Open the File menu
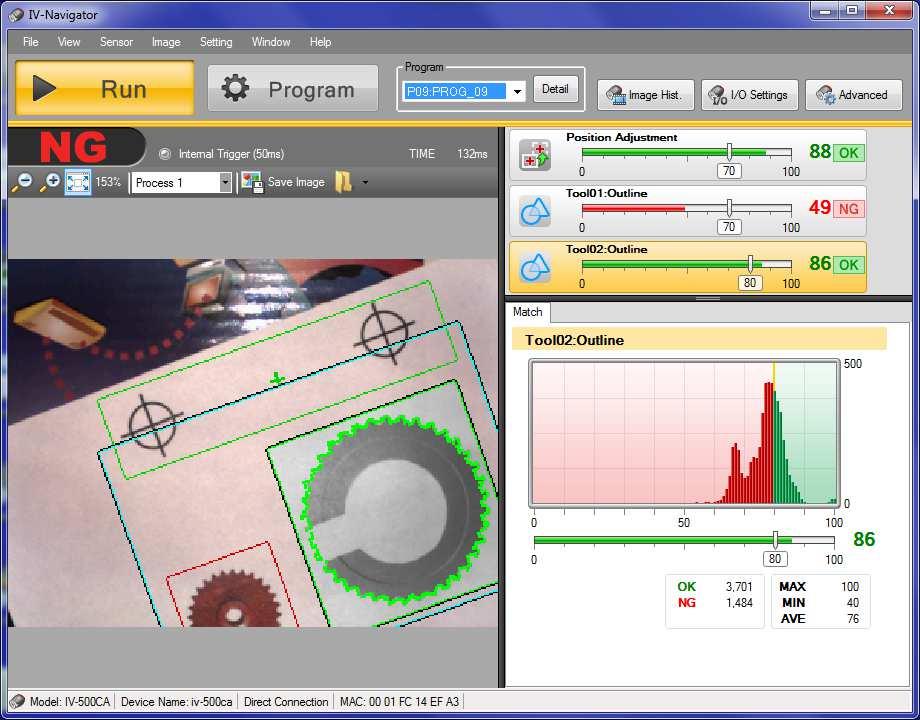The image size is (920, 720). [x=31, y=42]
